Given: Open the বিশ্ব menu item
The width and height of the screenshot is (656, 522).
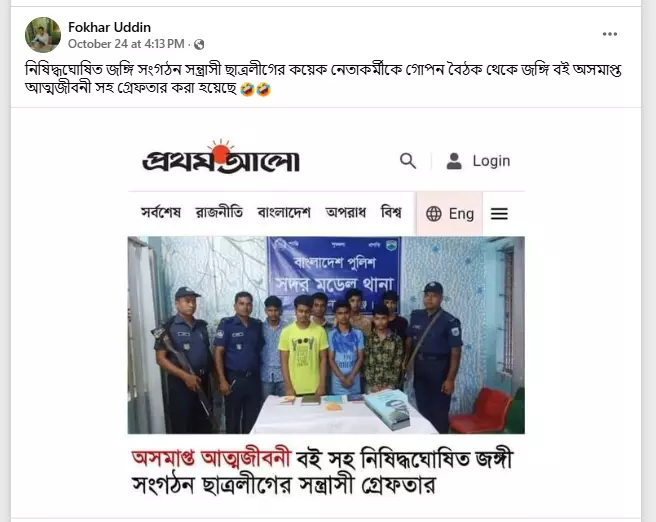Looking at the screenshot, I should [391, 212].
